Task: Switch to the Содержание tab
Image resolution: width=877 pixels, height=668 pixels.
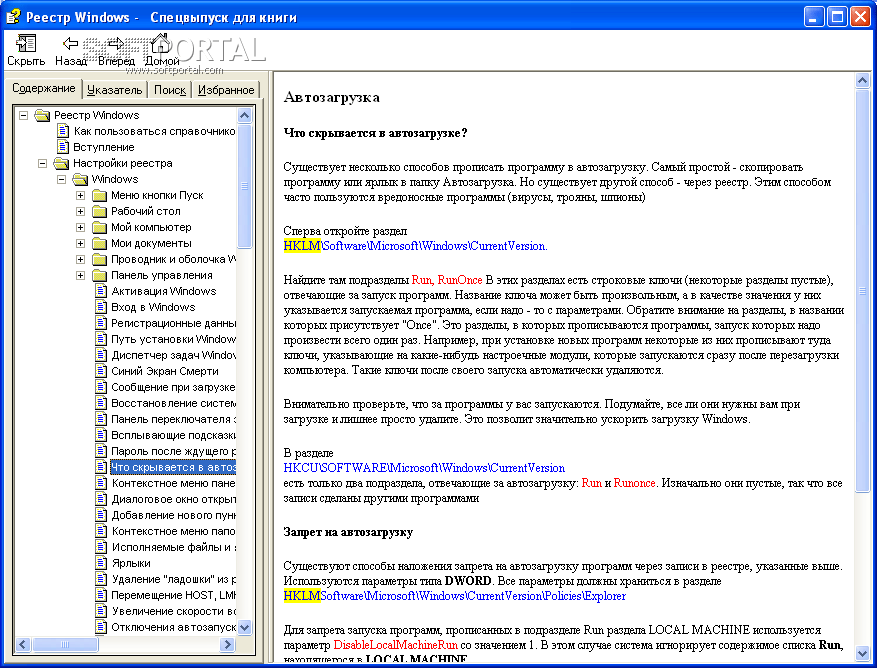Action: (44, 88)
